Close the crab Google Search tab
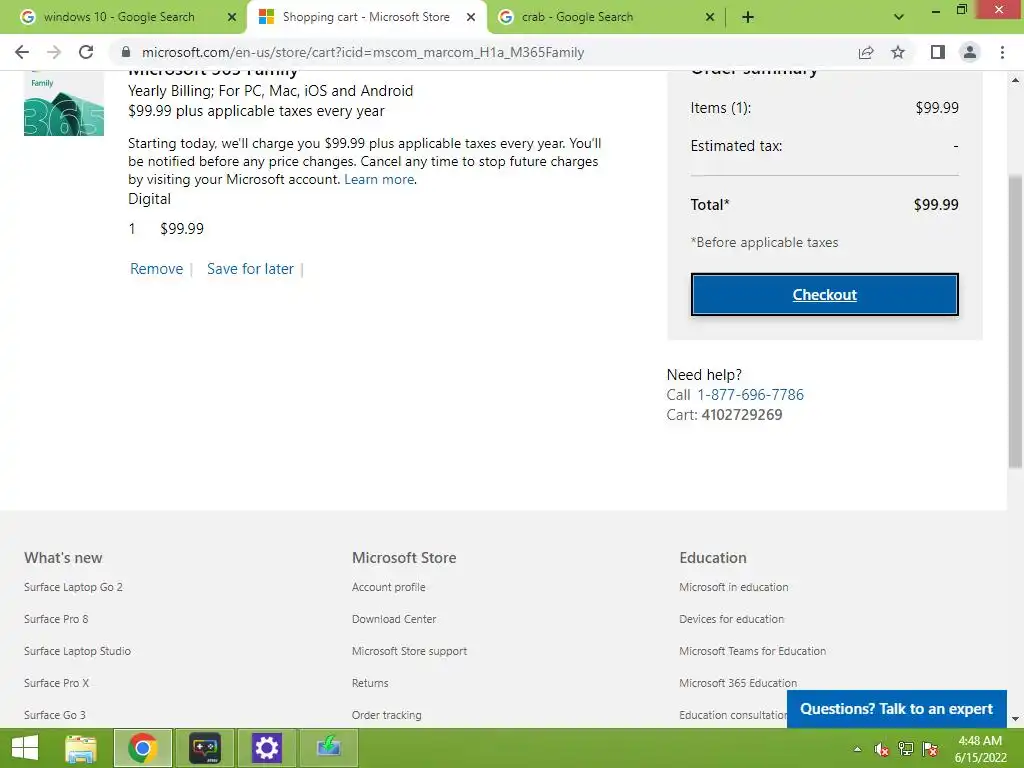Viewport: 1024px width, 768px height. 710,17
